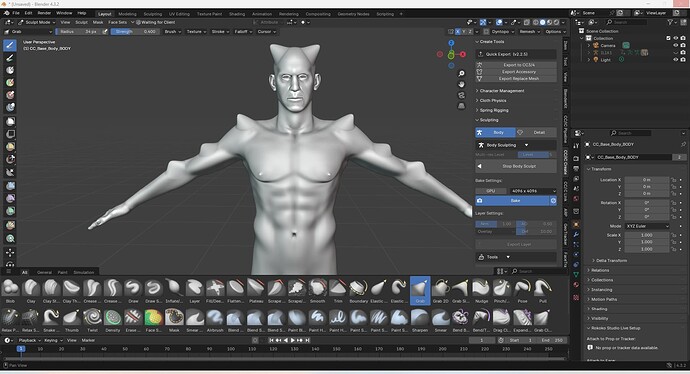The image size is (690, 374).
Task: Click Export to CC3/4 button
Action: click(516, 65)
